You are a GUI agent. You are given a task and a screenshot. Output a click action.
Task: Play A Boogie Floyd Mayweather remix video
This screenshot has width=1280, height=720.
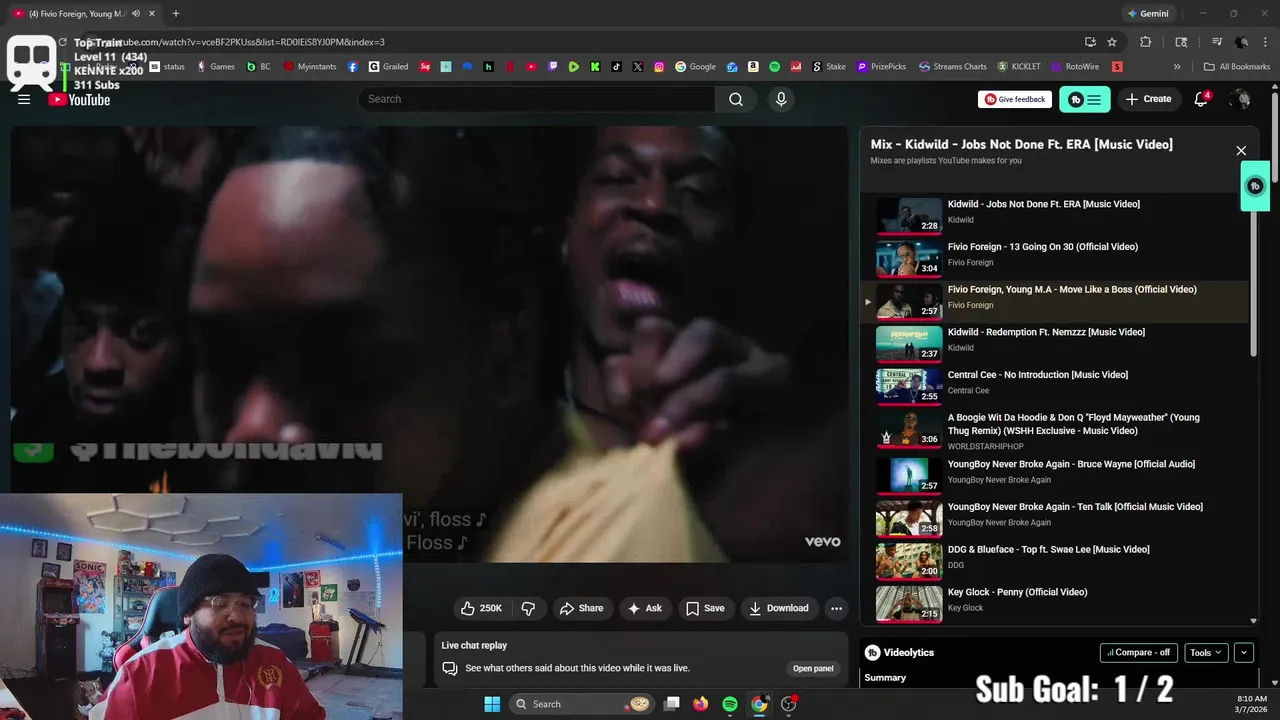[909, 429]
